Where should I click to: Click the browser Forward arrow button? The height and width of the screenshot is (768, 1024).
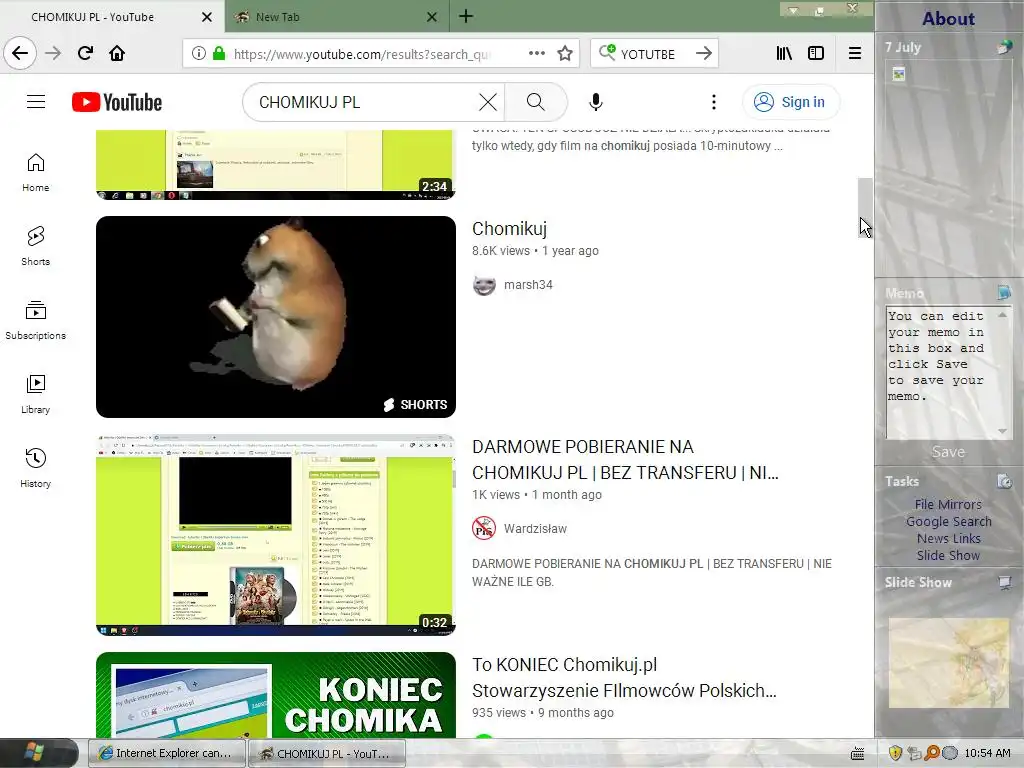pyautogui.click(x=53, y=53)
